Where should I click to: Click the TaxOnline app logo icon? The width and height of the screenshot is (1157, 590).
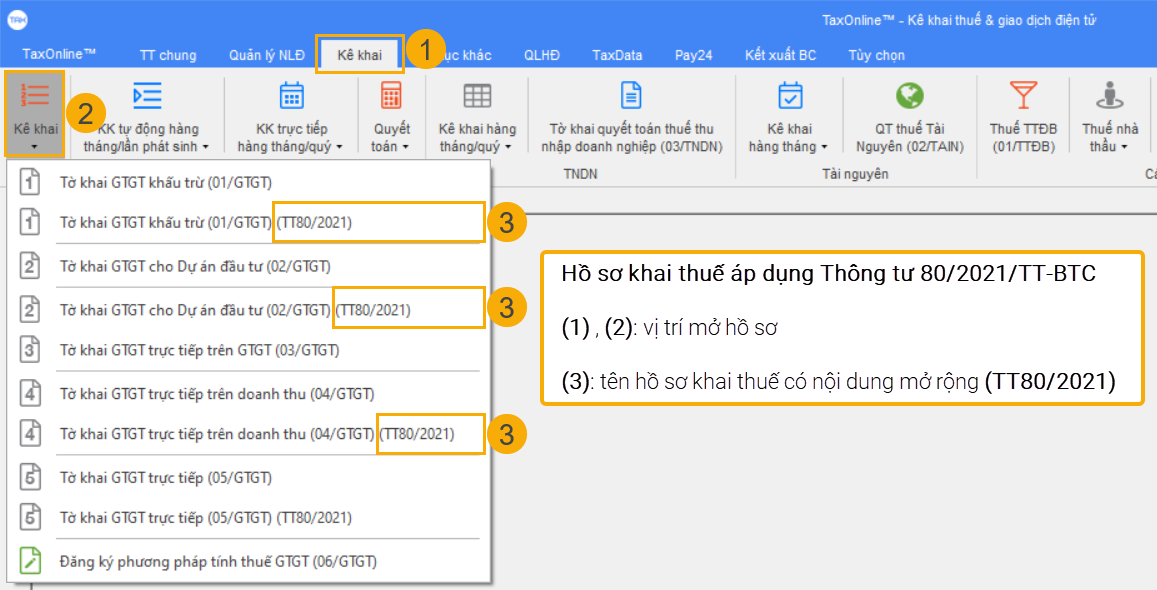pos(17,20)
